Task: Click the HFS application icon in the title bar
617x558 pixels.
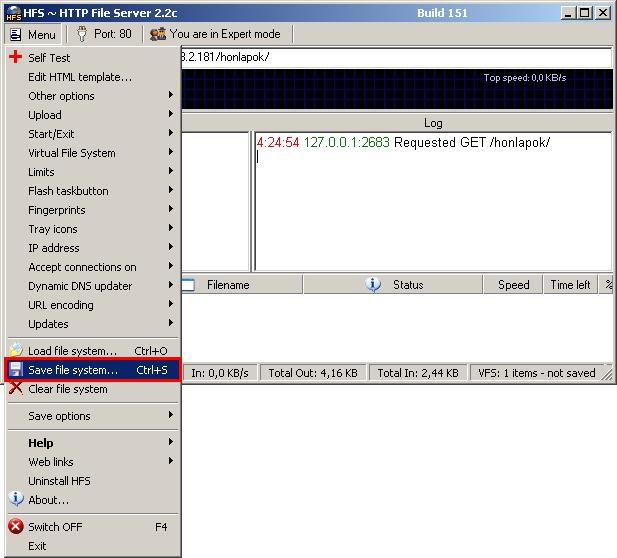Action: 13,13
